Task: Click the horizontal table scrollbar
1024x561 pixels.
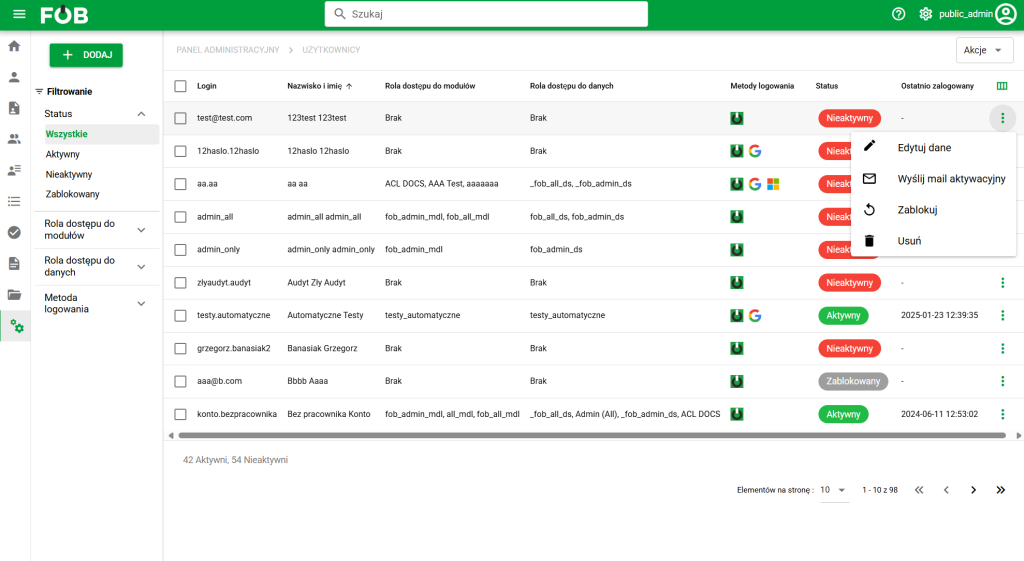Action: click(x=592, y=435)
